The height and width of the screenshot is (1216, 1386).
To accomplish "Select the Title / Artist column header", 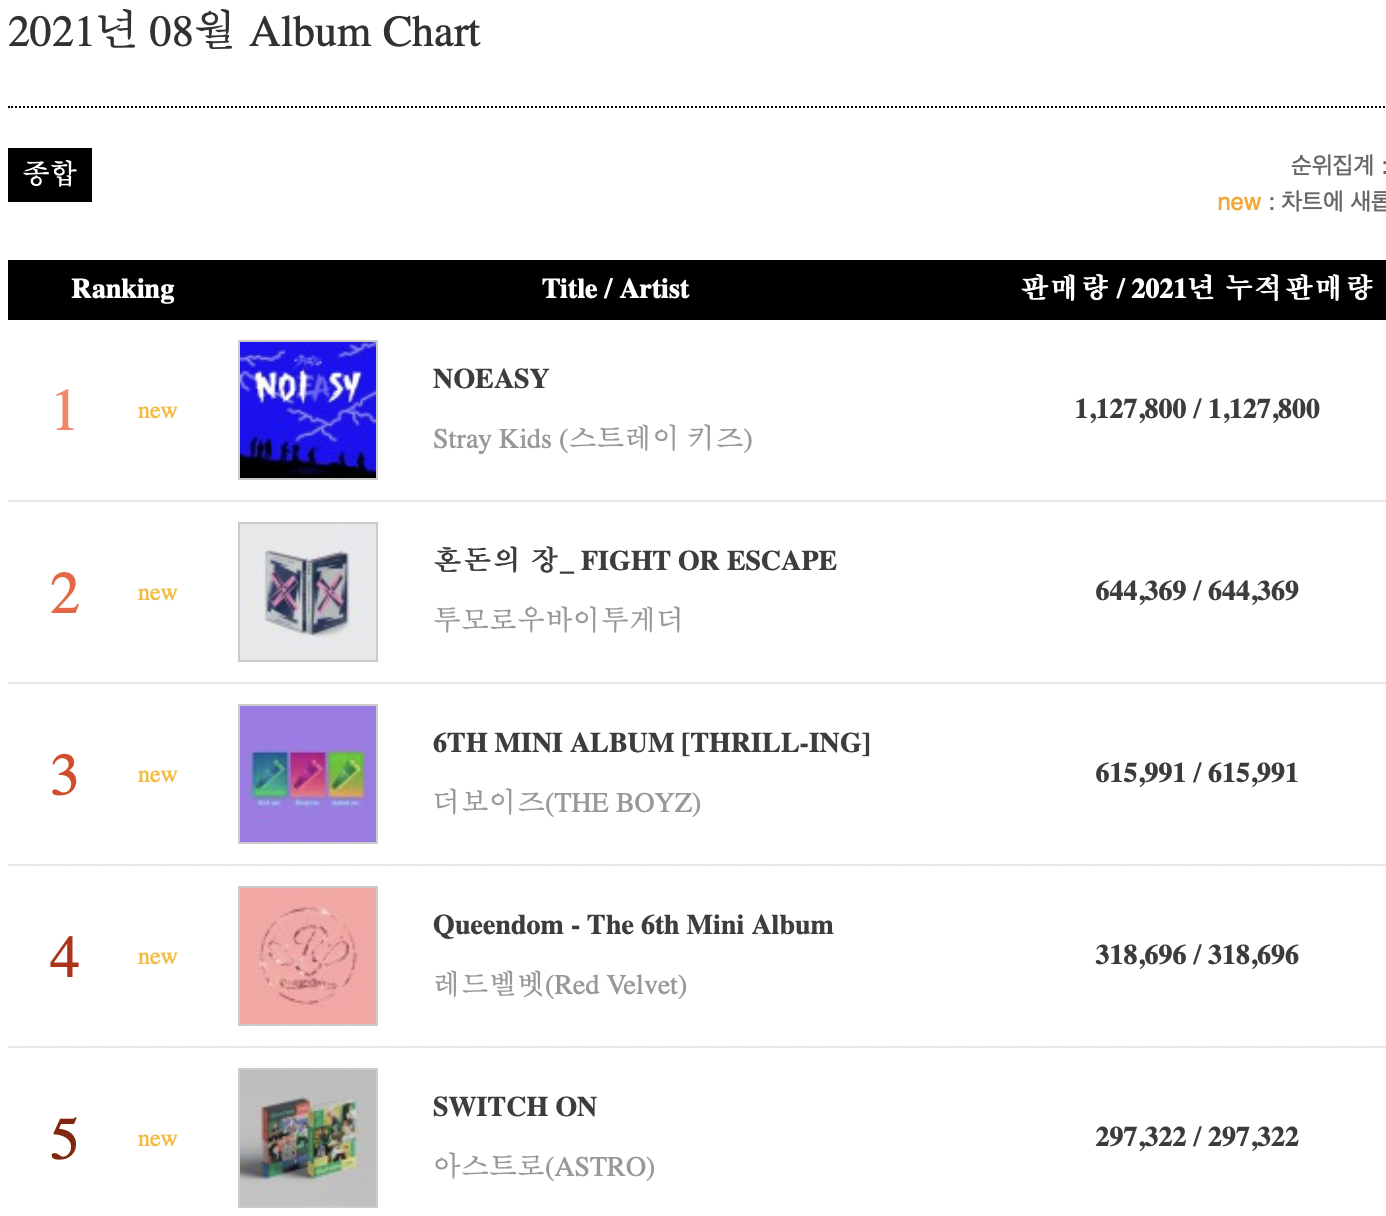I will pos(616,289).
